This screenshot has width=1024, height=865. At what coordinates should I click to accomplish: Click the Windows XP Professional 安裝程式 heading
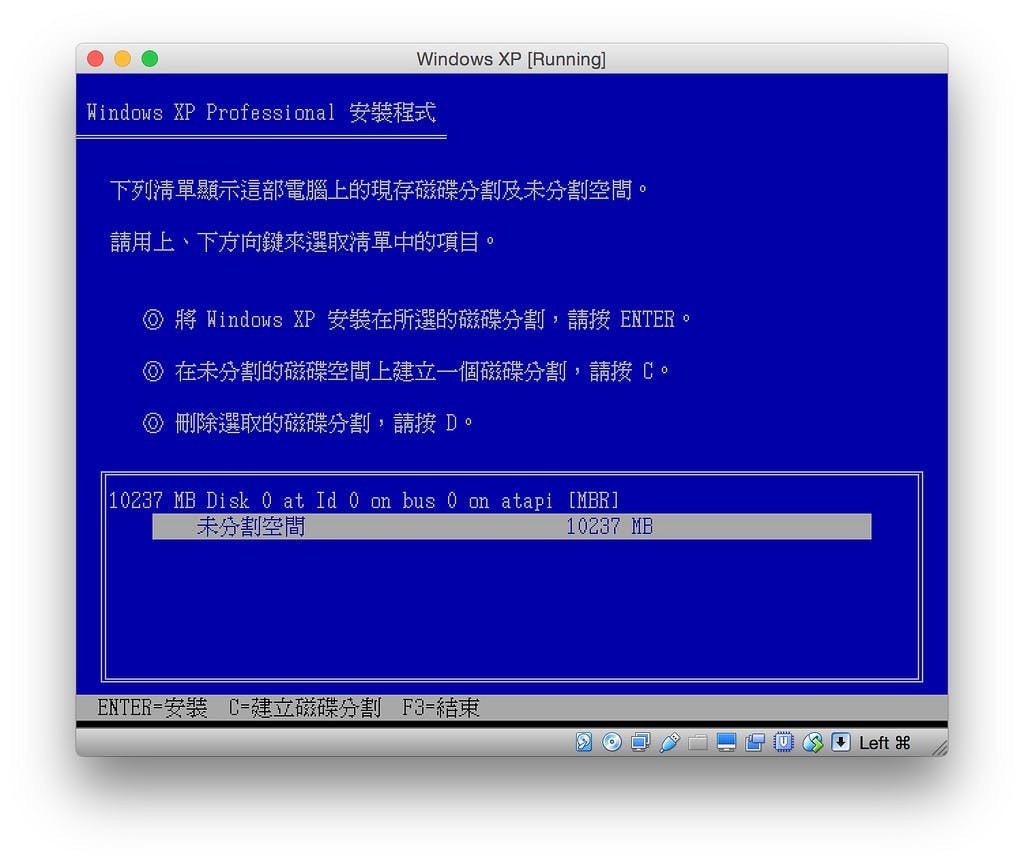261,112
